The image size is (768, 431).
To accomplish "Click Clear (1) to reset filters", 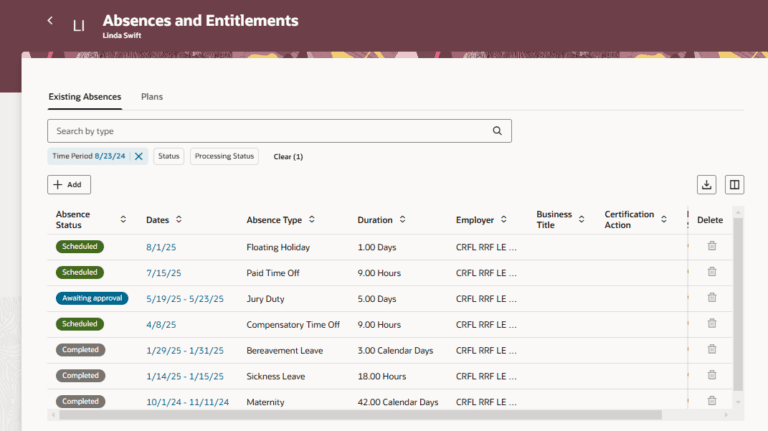I will click(x=288, y=157).
